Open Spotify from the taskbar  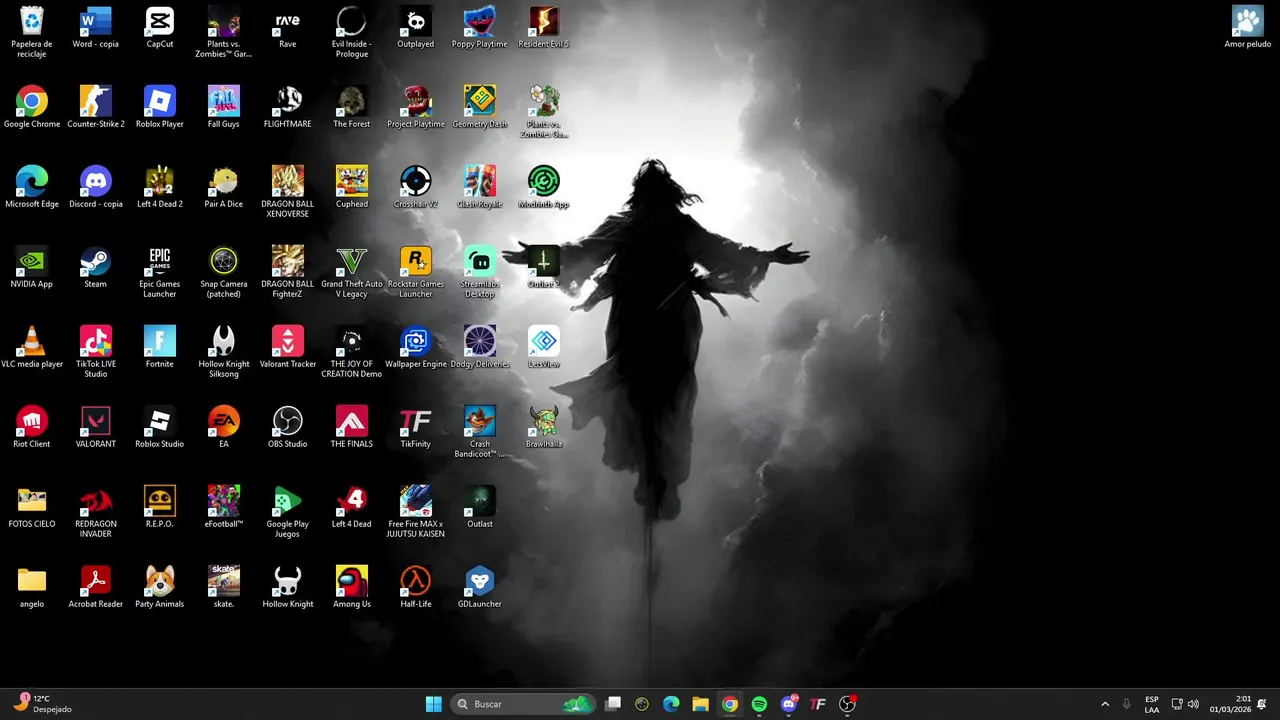click(759, 704)
